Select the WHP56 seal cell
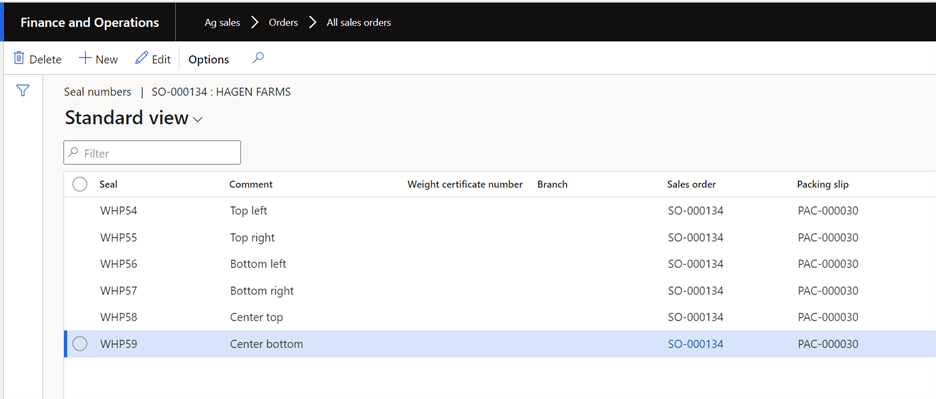Viewport: 936px width, 399px height. point(119,264)
